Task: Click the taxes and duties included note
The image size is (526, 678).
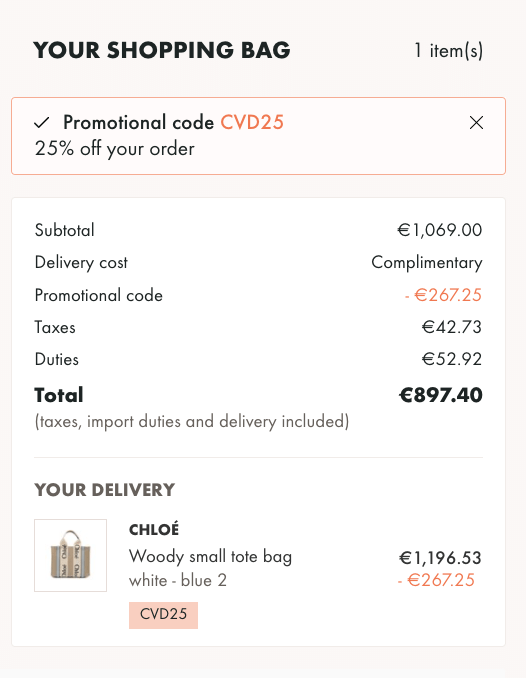Action: pyautogui.click(x=192, y=422)
